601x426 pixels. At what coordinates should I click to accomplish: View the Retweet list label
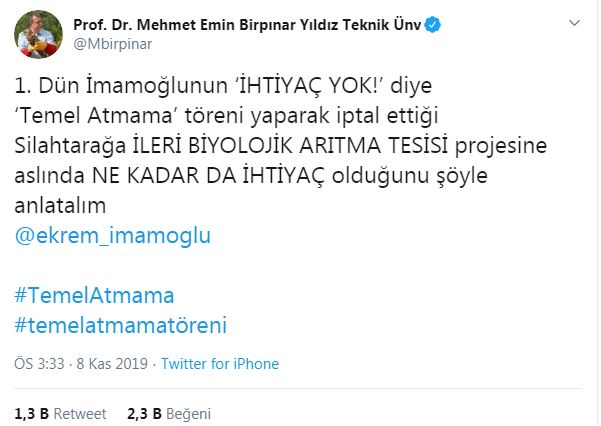click(80, 414)
